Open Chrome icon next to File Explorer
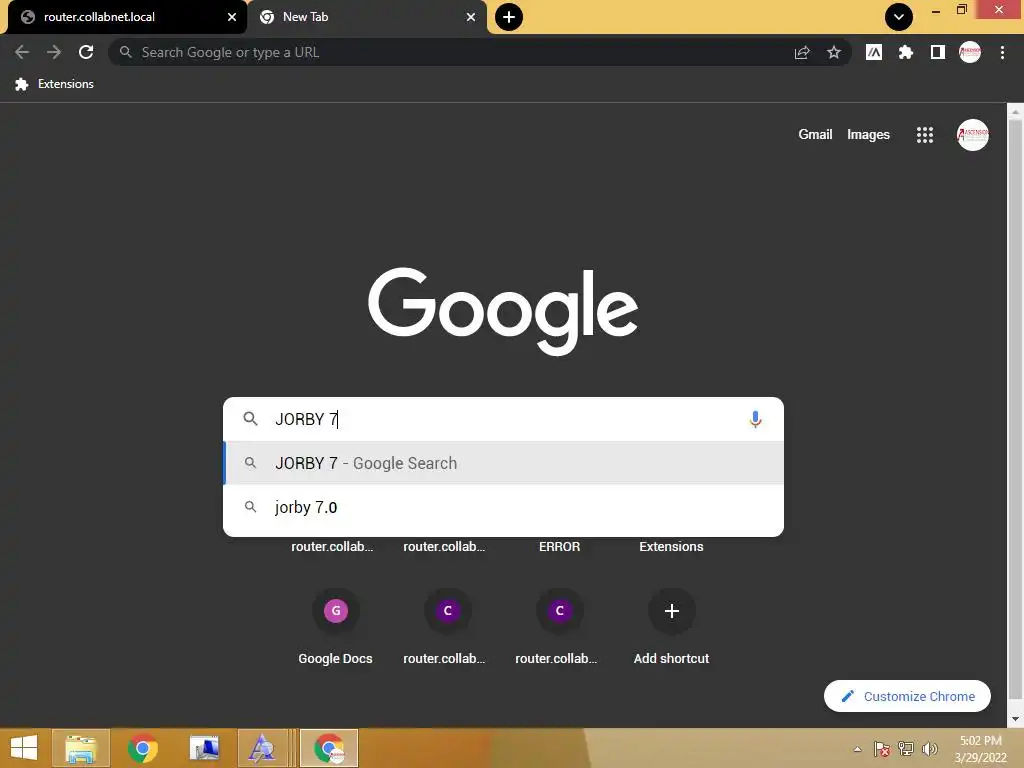The height and width of the screenshot is (768, 1024). click(x=143, y=748)
